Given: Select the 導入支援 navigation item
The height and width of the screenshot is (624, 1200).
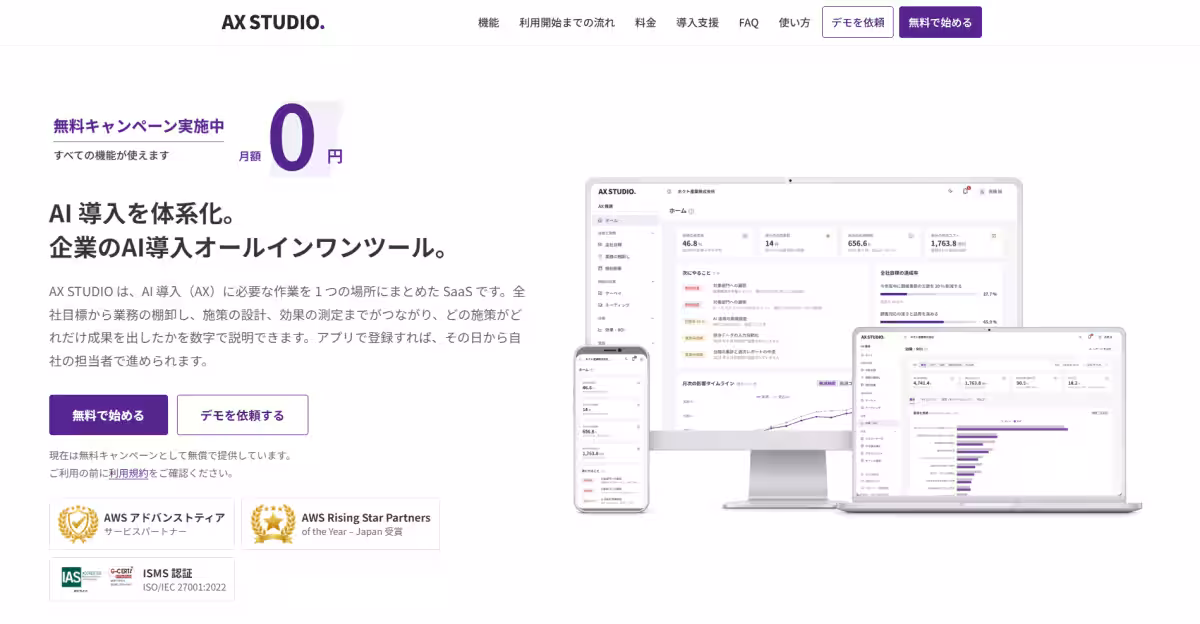Looking at the screenshot, I should (697, 22).
